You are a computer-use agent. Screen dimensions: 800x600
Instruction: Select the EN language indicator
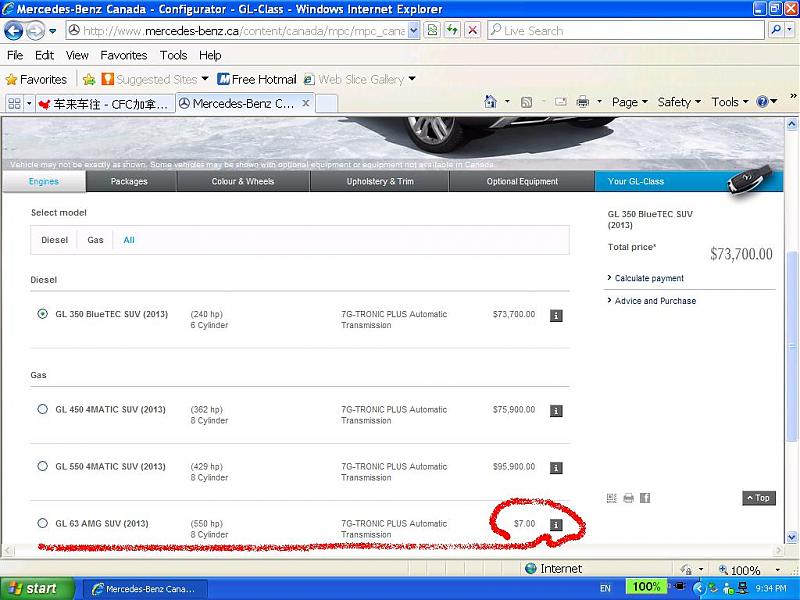605,588
